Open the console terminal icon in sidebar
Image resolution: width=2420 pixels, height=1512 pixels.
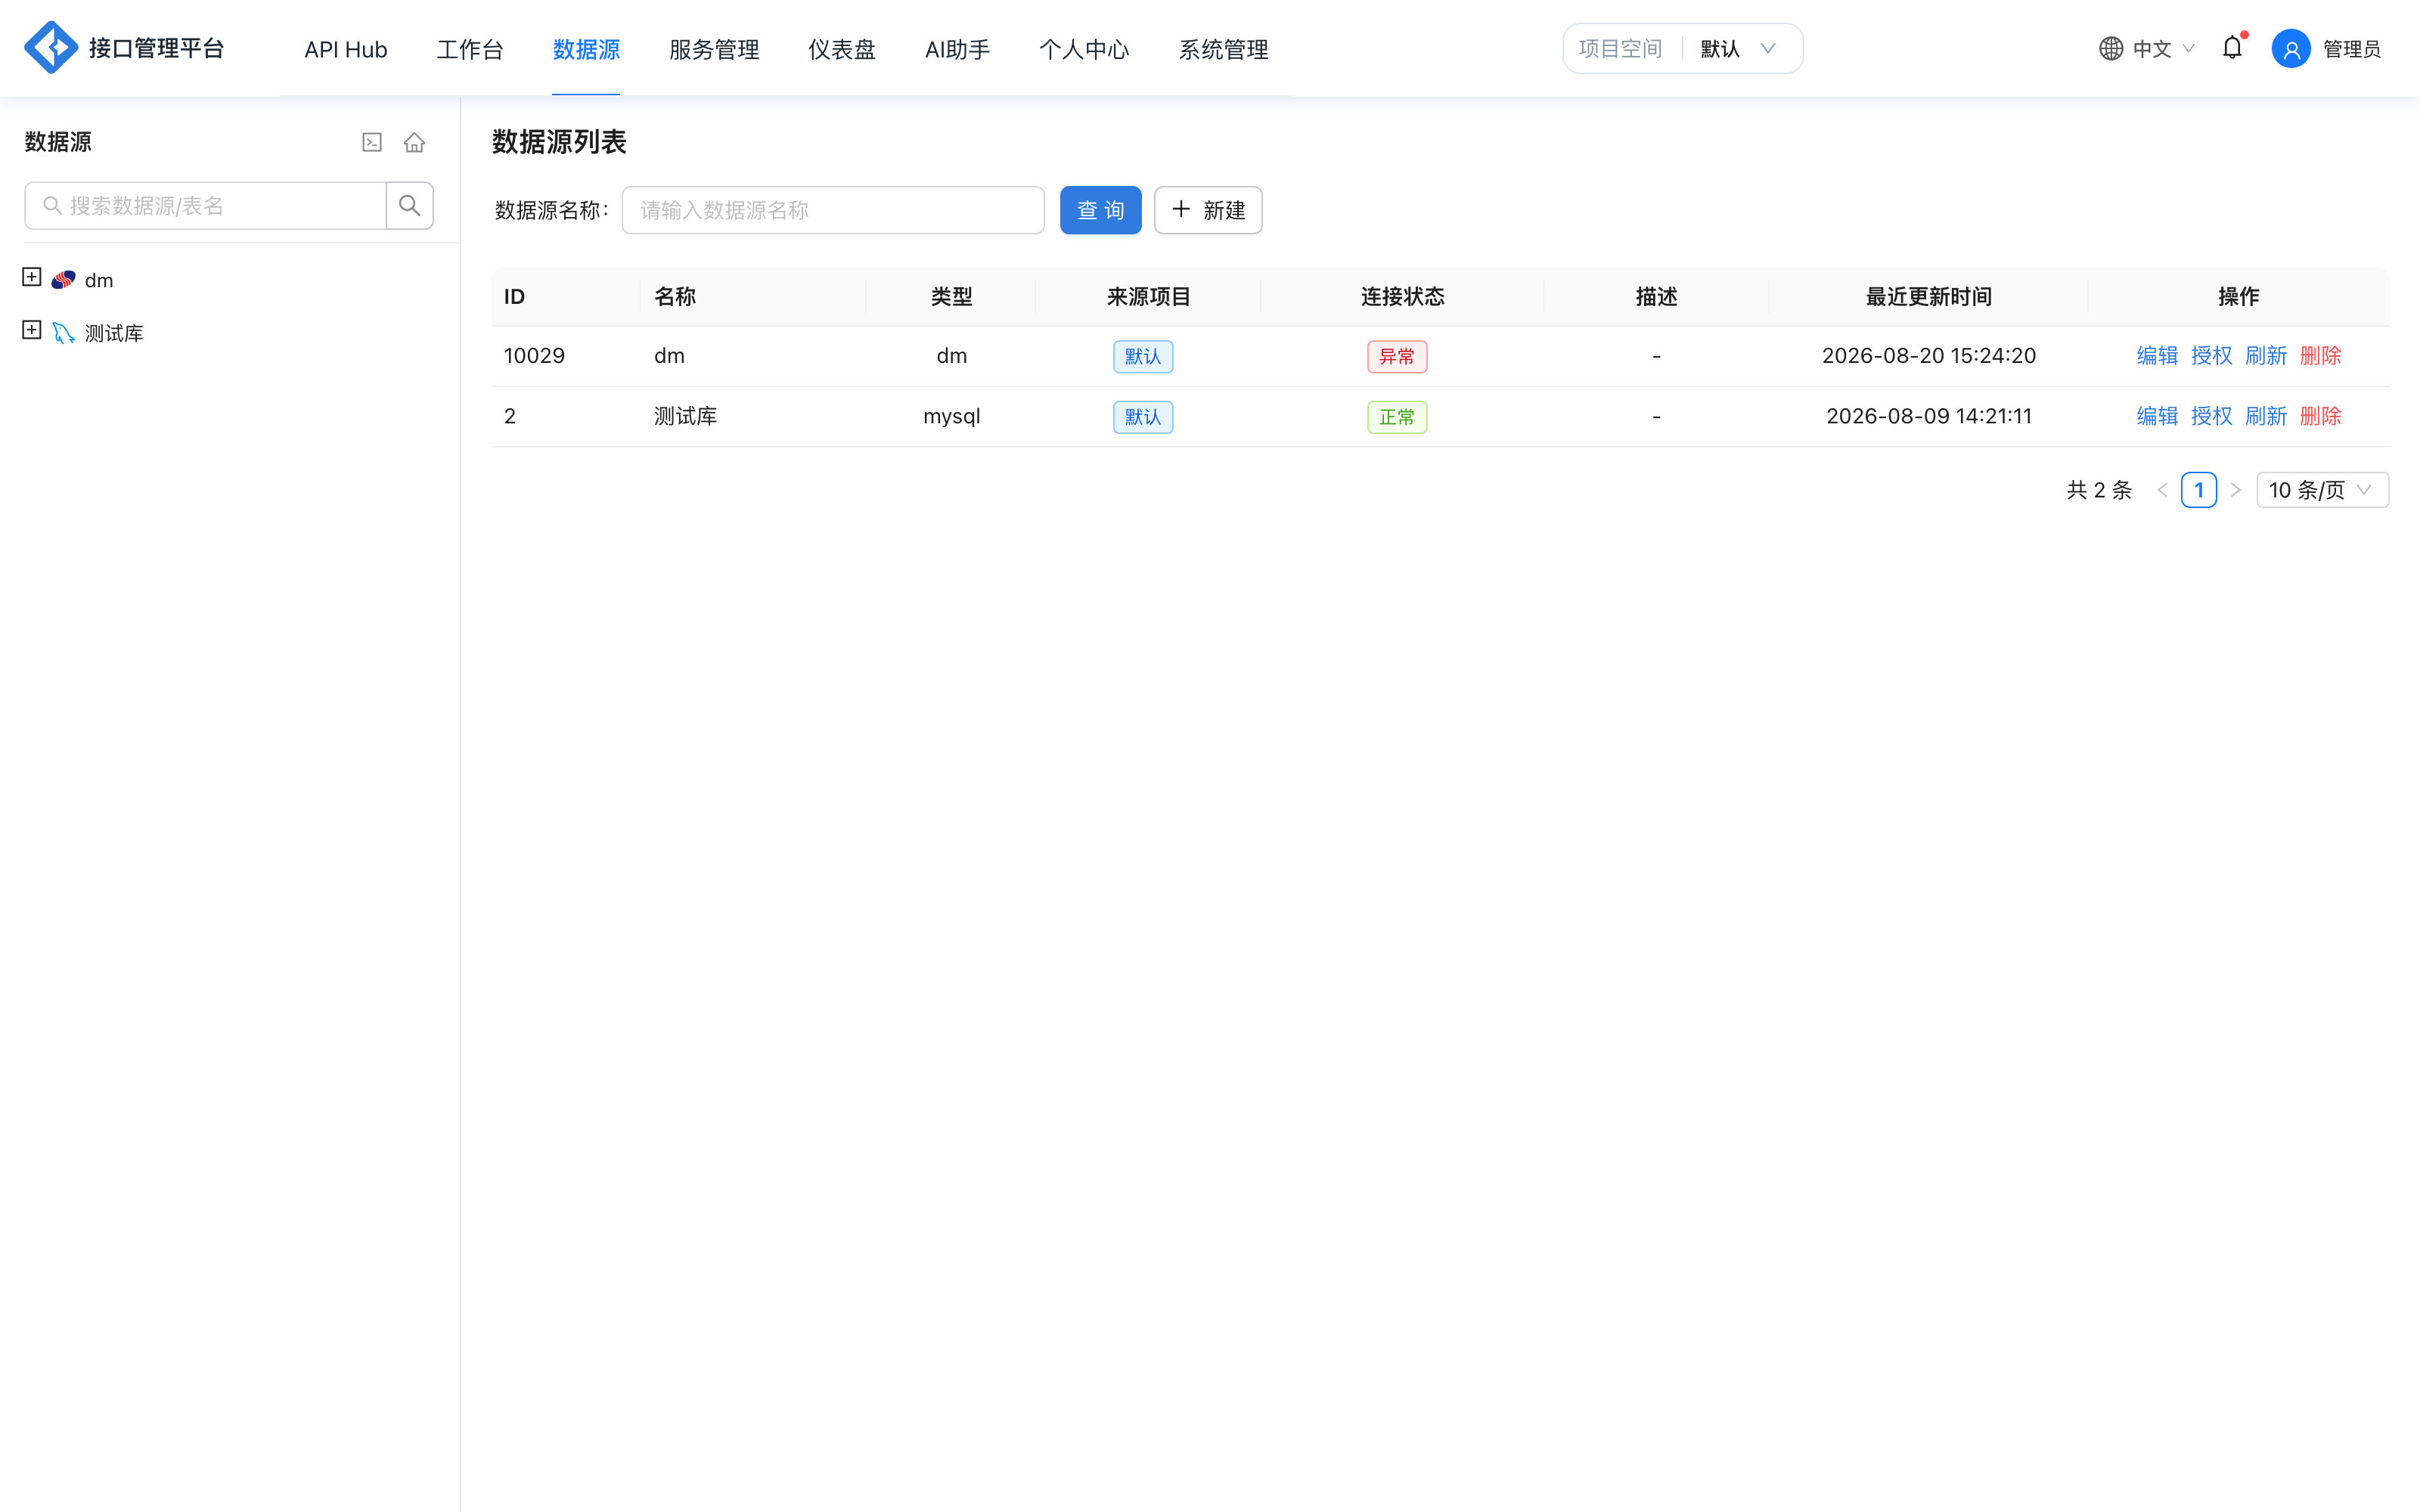point(372,142)
